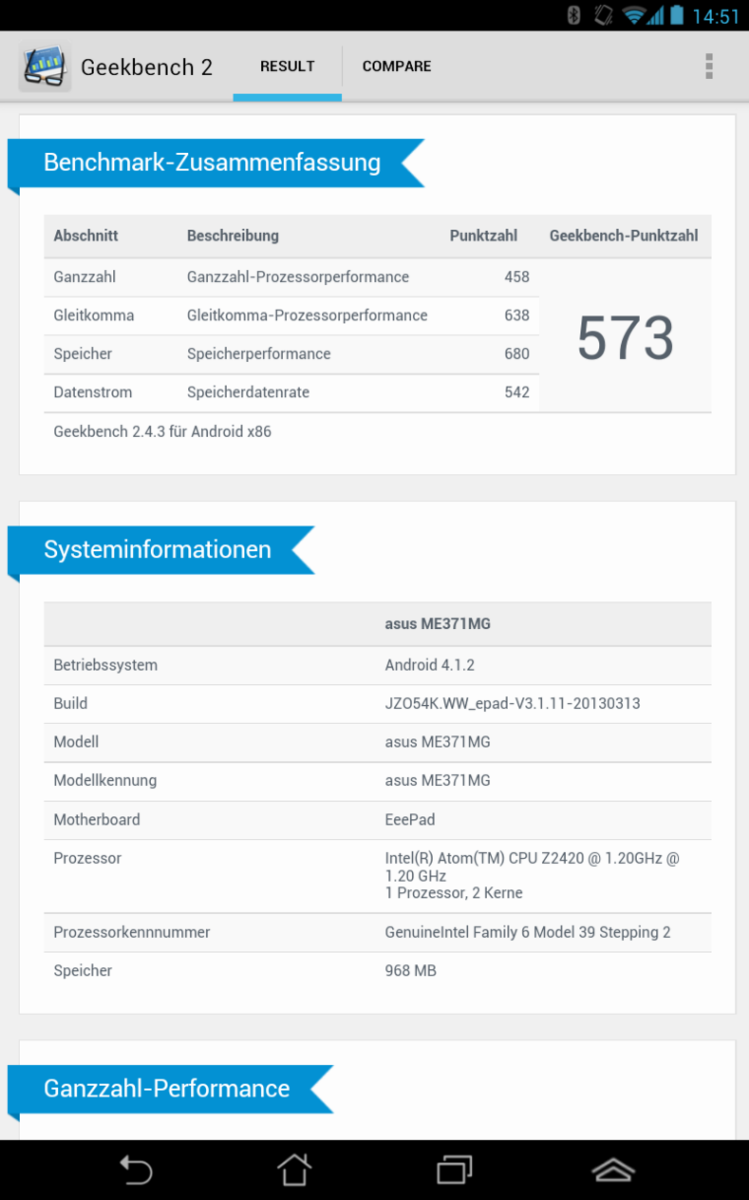
Task: Tap the Benchmark-Zusammenfassung section header
Action: coord(212,163)
